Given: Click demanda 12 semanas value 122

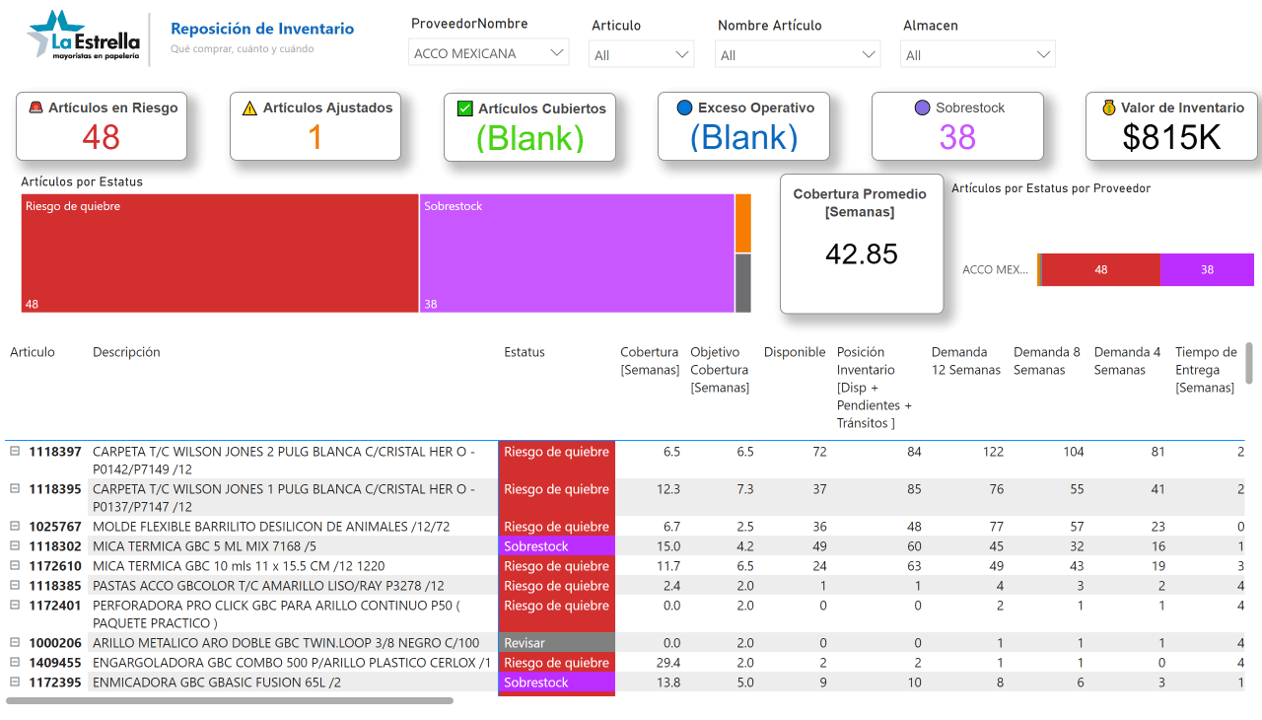Looking at the screenshot, I should [x=992, y=452].
